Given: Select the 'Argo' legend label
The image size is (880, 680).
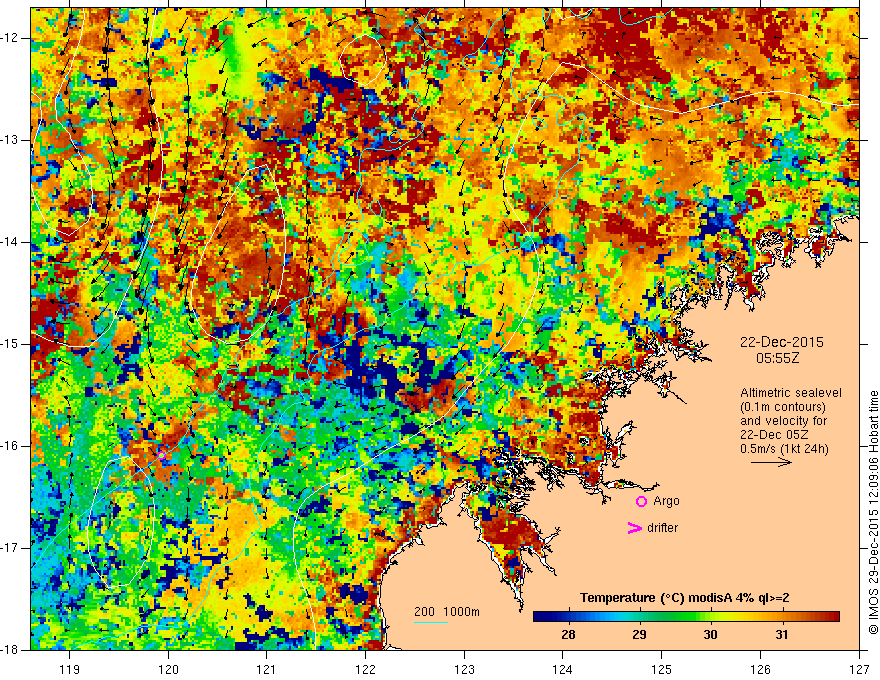Looking at the screenshot, I should pyautogui.click(x=666, y=501).
